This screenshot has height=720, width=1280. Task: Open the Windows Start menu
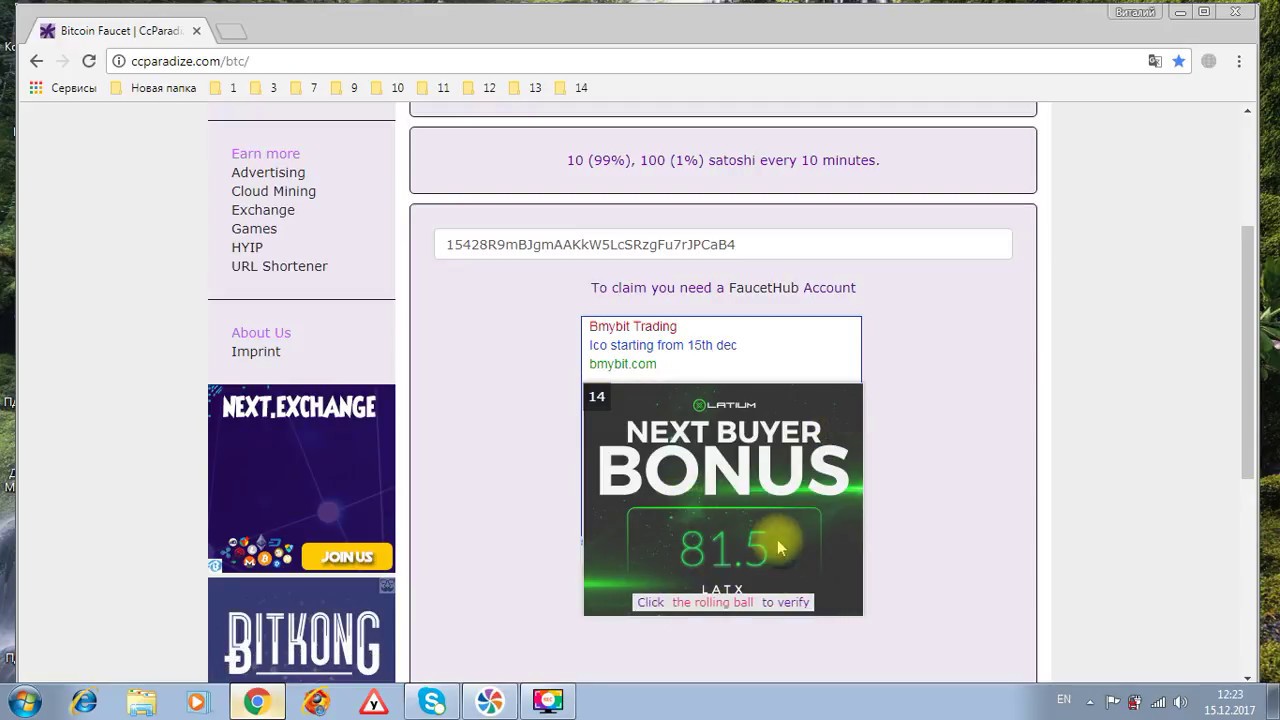pos(24,701)
